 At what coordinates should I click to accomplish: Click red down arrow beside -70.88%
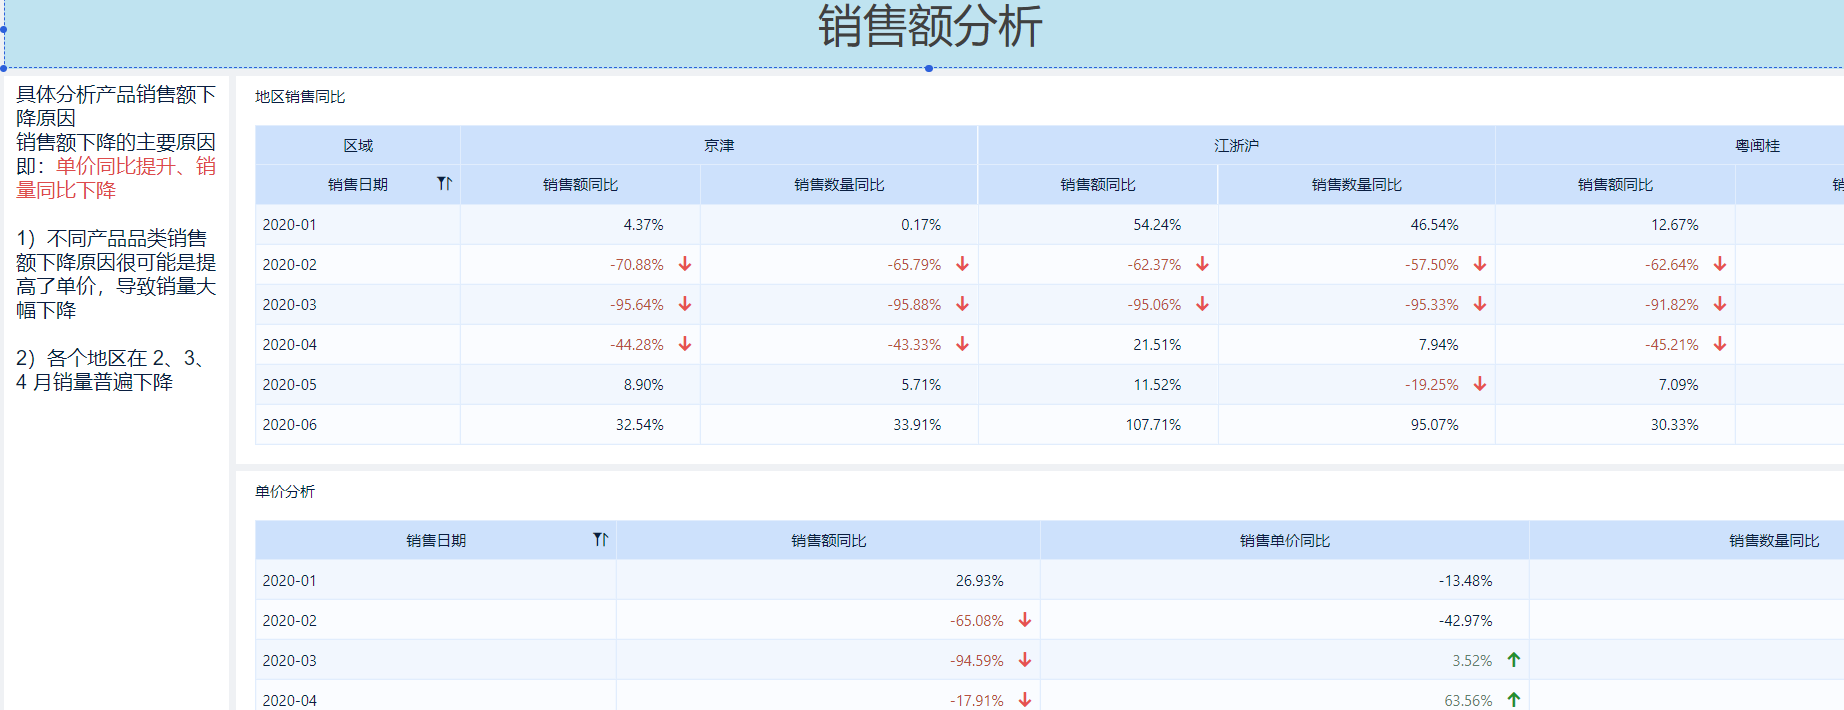coord(685,264)
